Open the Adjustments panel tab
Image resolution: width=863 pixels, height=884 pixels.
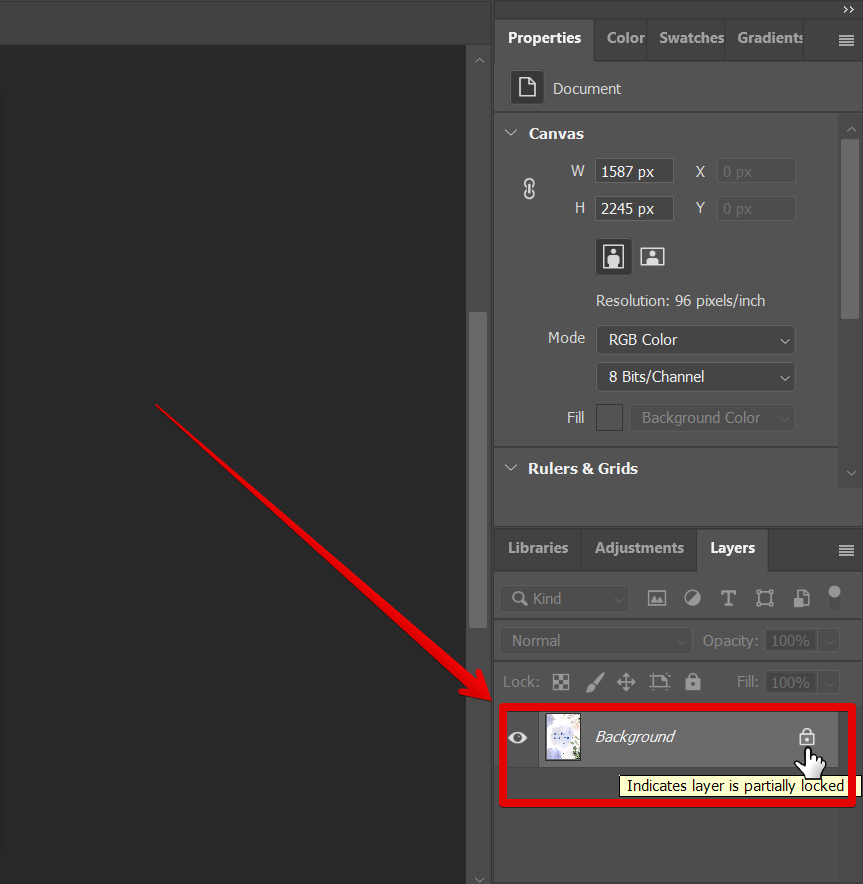[x=638, y=548]
